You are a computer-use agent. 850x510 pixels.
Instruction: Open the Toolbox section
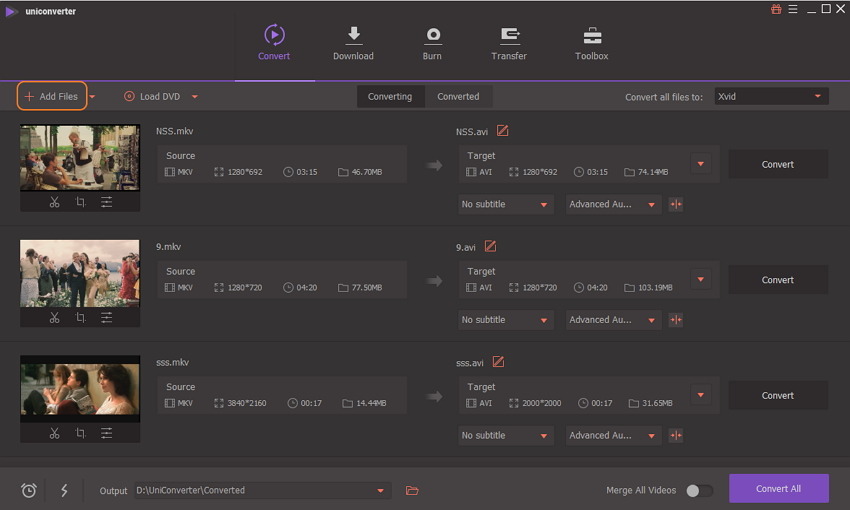click(591, 42)
